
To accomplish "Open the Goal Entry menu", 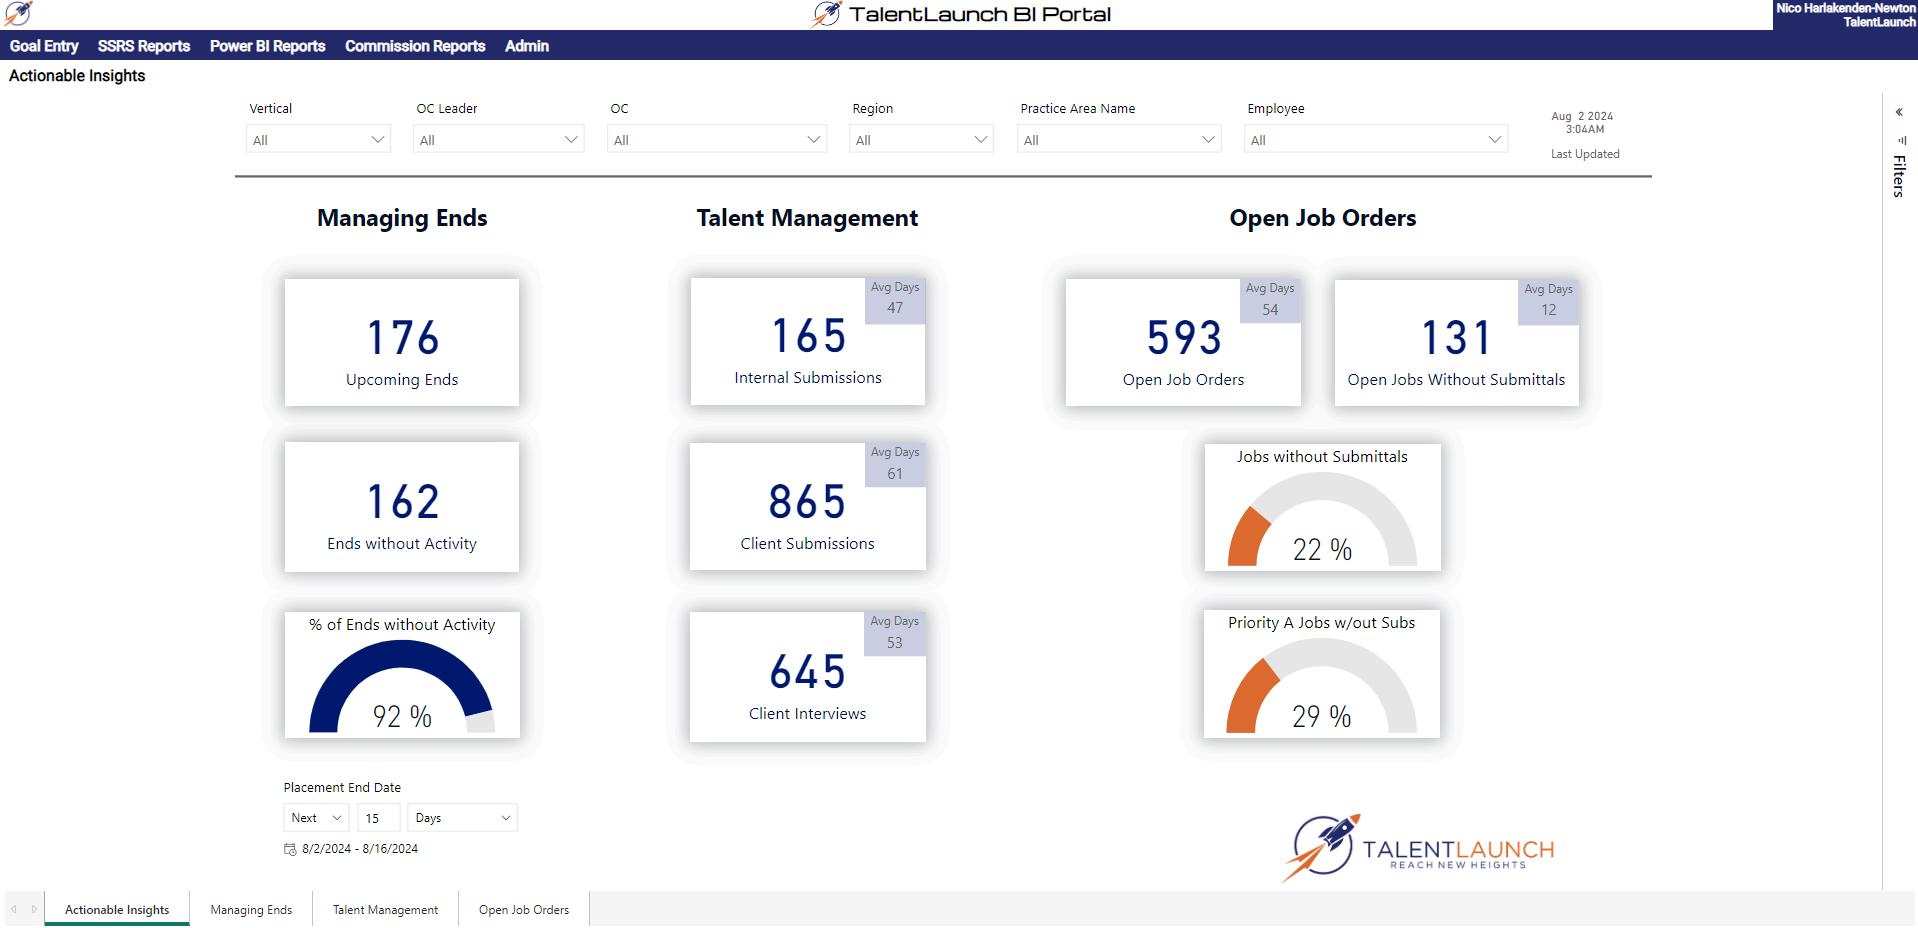I will 44,46.
